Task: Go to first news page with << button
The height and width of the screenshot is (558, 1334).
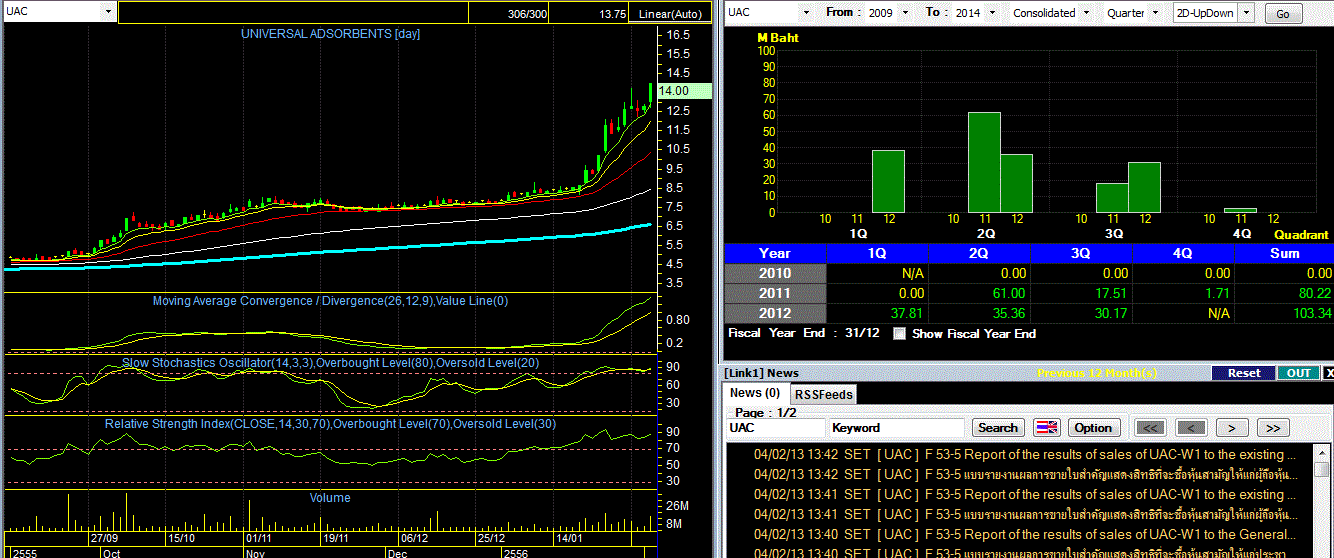Action: [x=1151, y=428]
